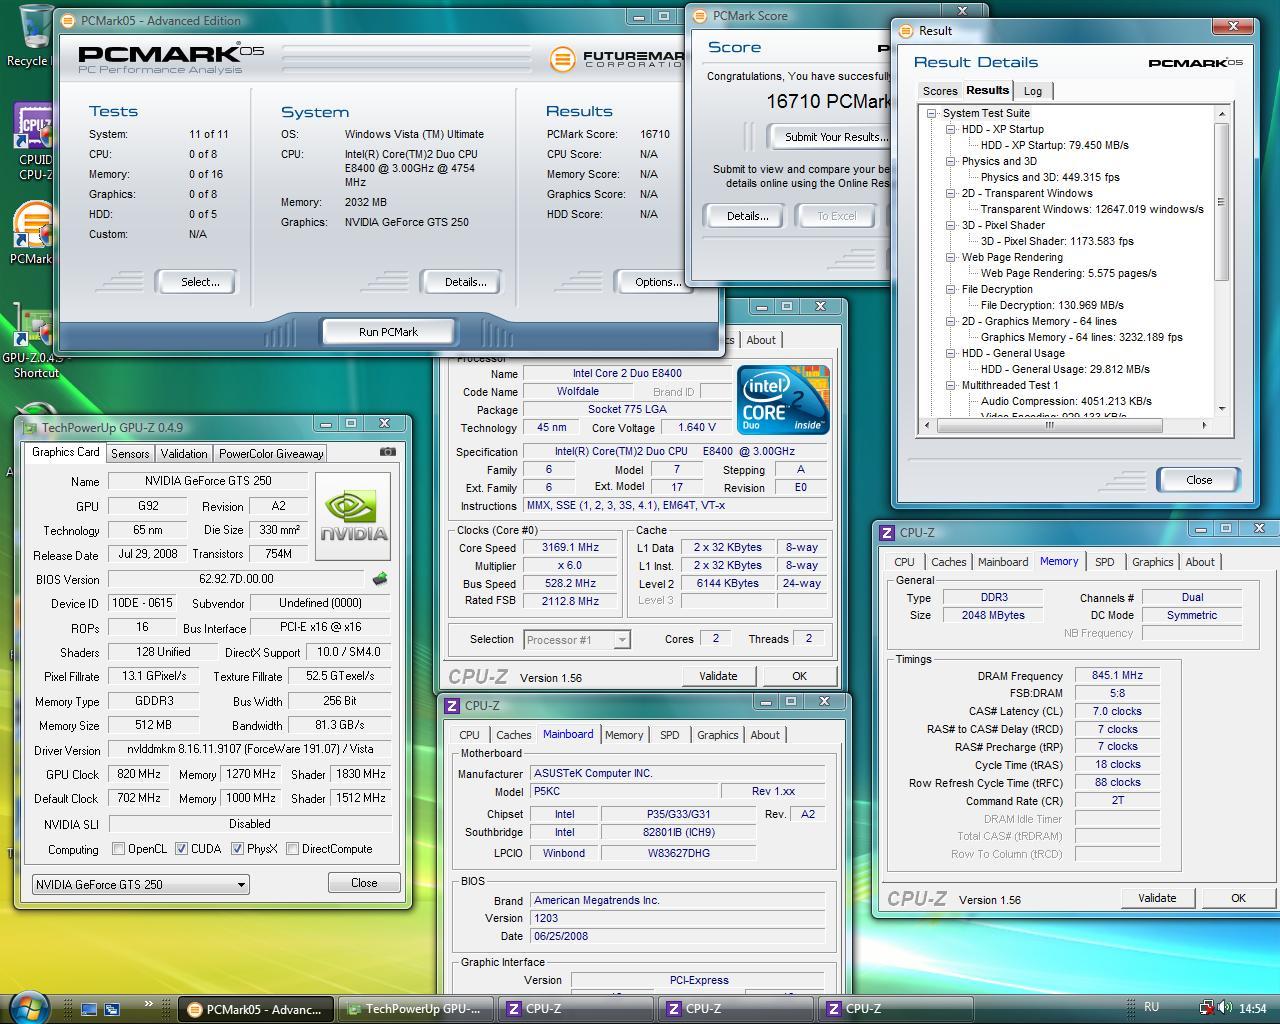This screenshot has width=1280, height=1024.
Task: Collapse the File Decryption node
Action: [x=951, y=290]
